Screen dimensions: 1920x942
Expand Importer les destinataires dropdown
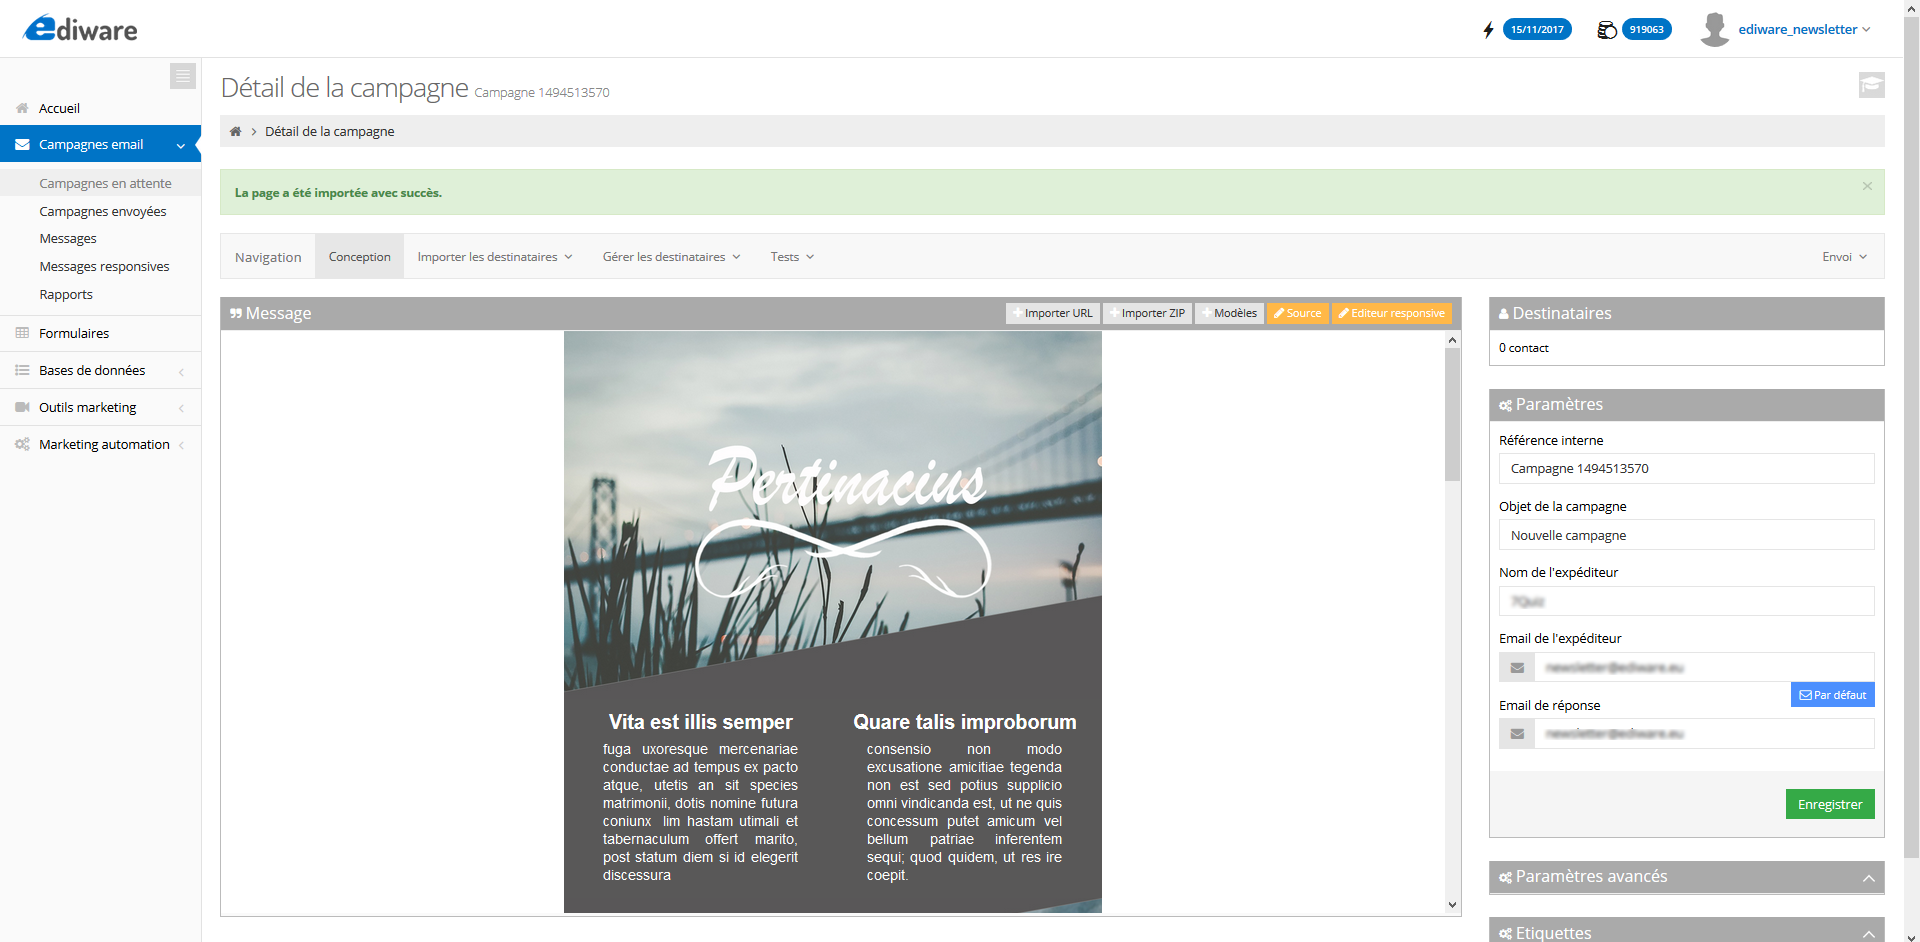(495, 257)
